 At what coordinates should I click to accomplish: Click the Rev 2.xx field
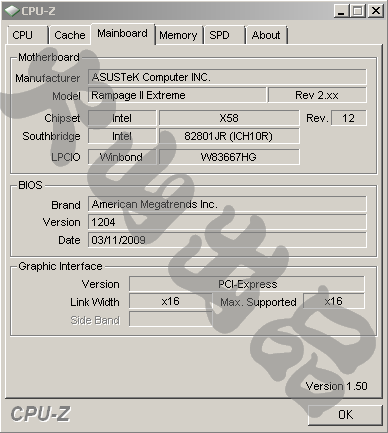[x=317, y=95]
